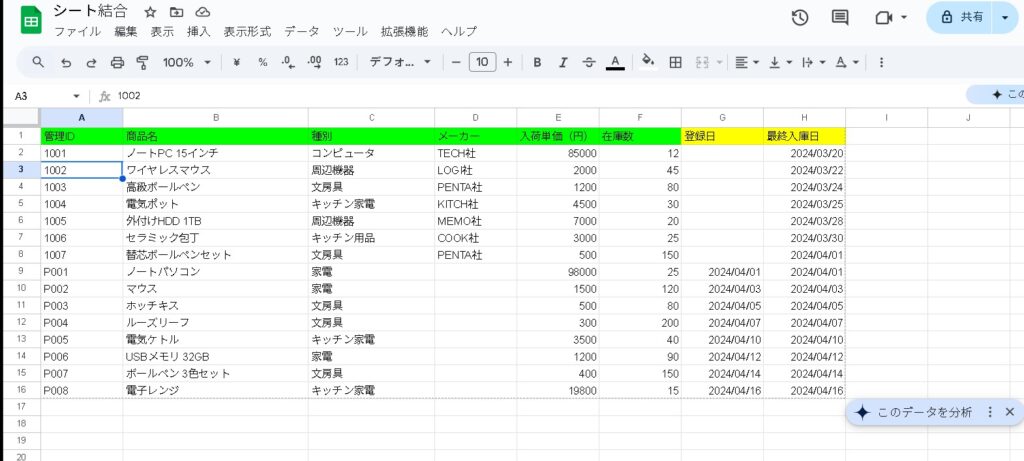Click the search magnifier in toolbar
The image size is (1024, 461).
tap(39, 62)
